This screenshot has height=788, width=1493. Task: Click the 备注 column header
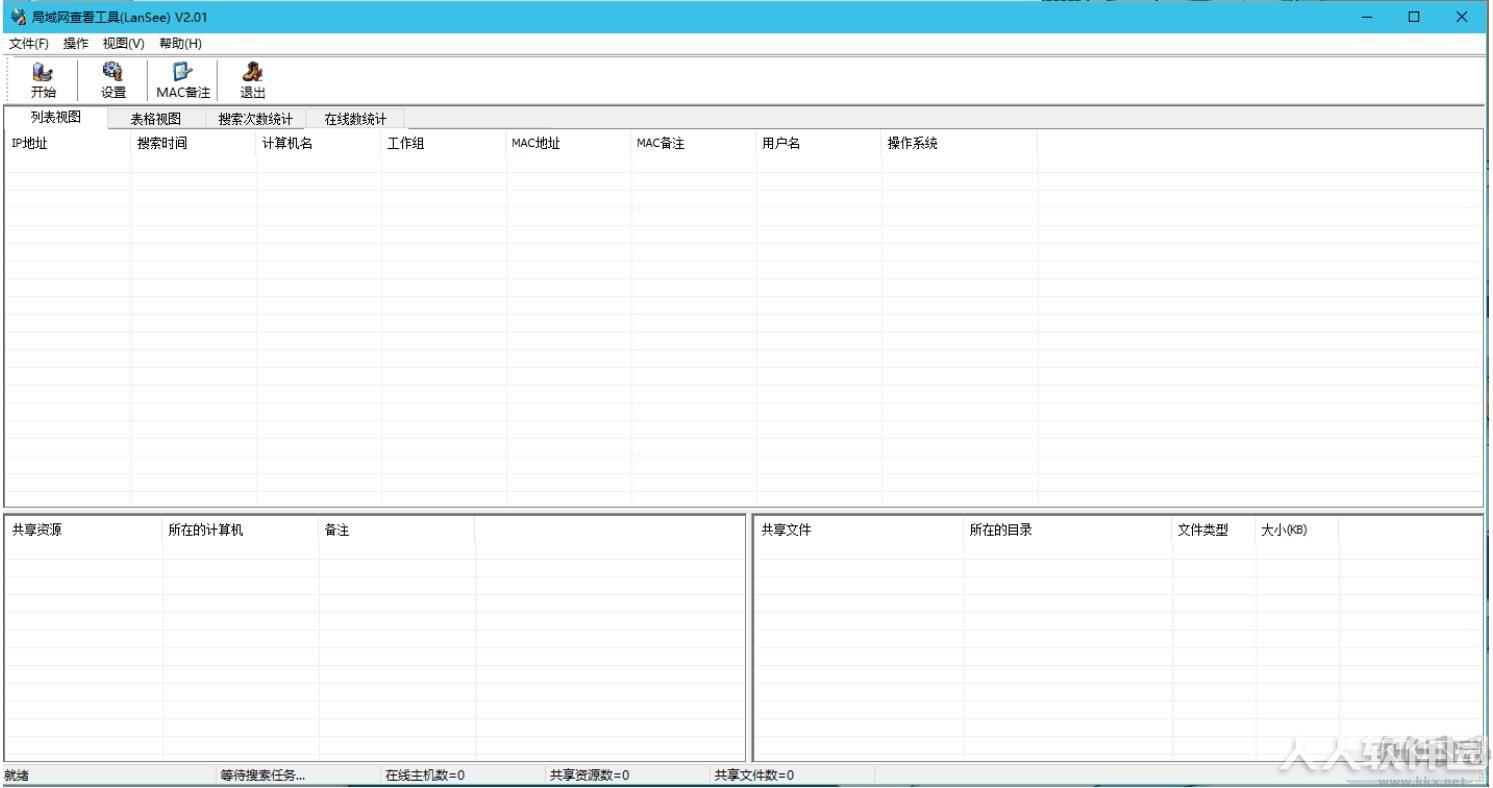coord(397,530)
